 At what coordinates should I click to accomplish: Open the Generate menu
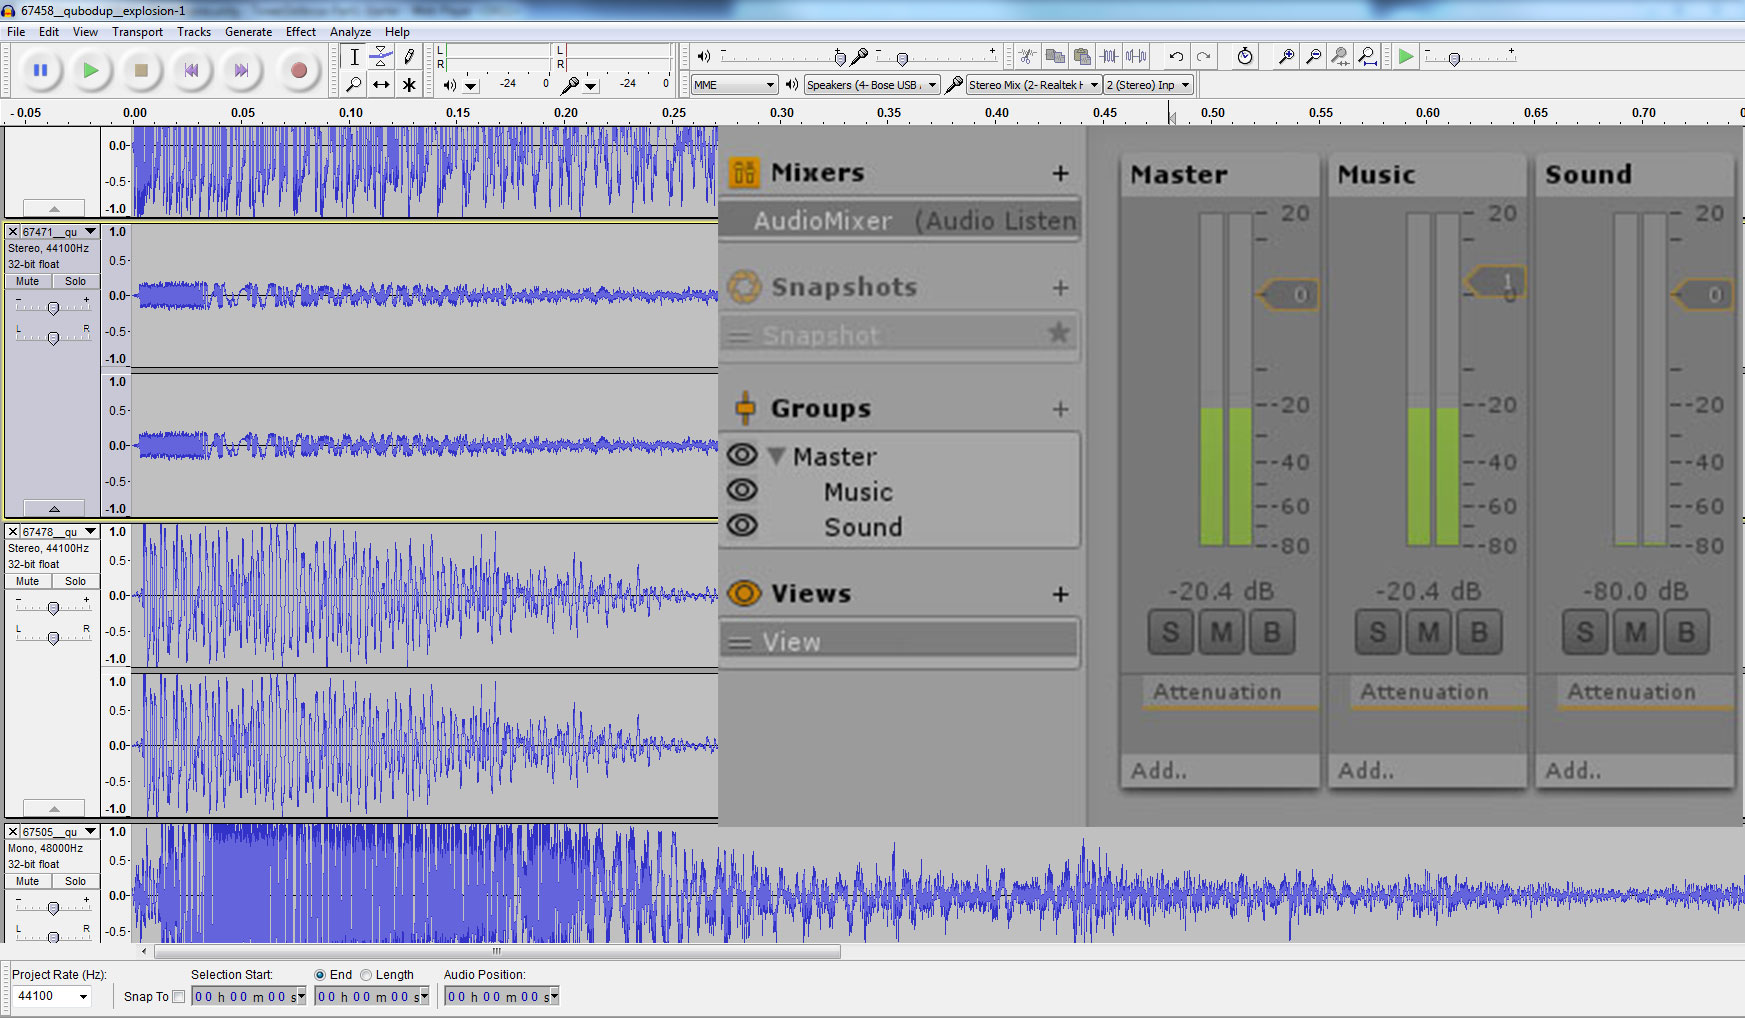click(248, 32)
